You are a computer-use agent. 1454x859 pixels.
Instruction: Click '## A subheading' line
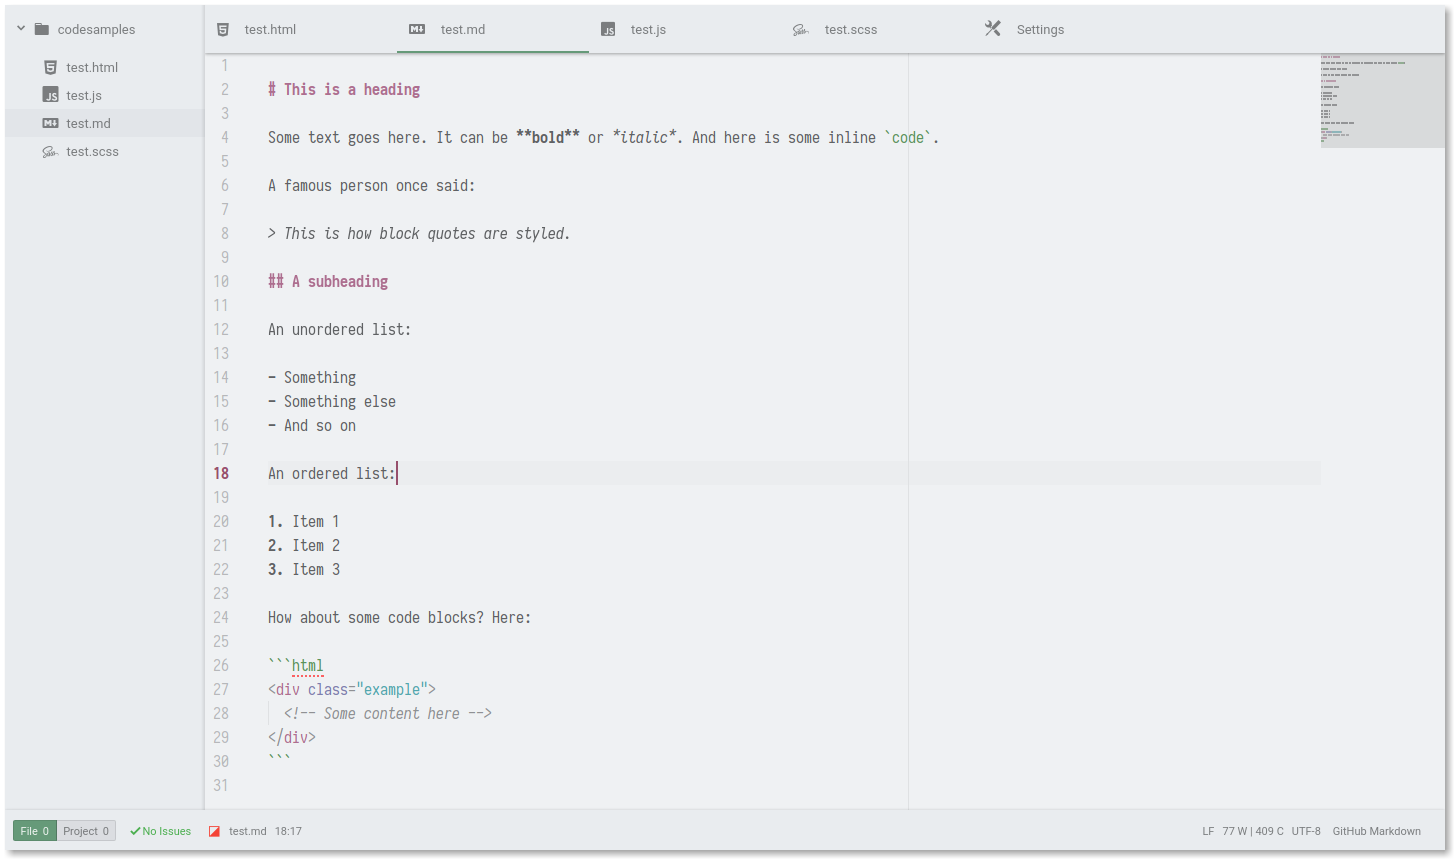[328, 282]
